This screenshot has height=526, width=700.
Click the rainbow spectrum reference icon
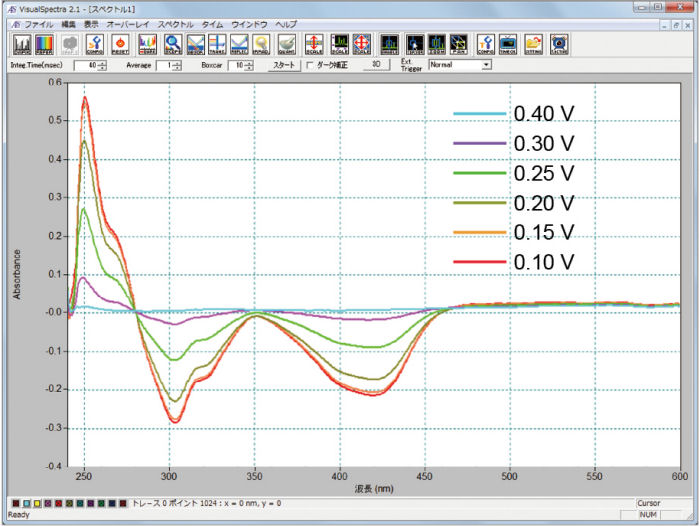tap(45, 43)
